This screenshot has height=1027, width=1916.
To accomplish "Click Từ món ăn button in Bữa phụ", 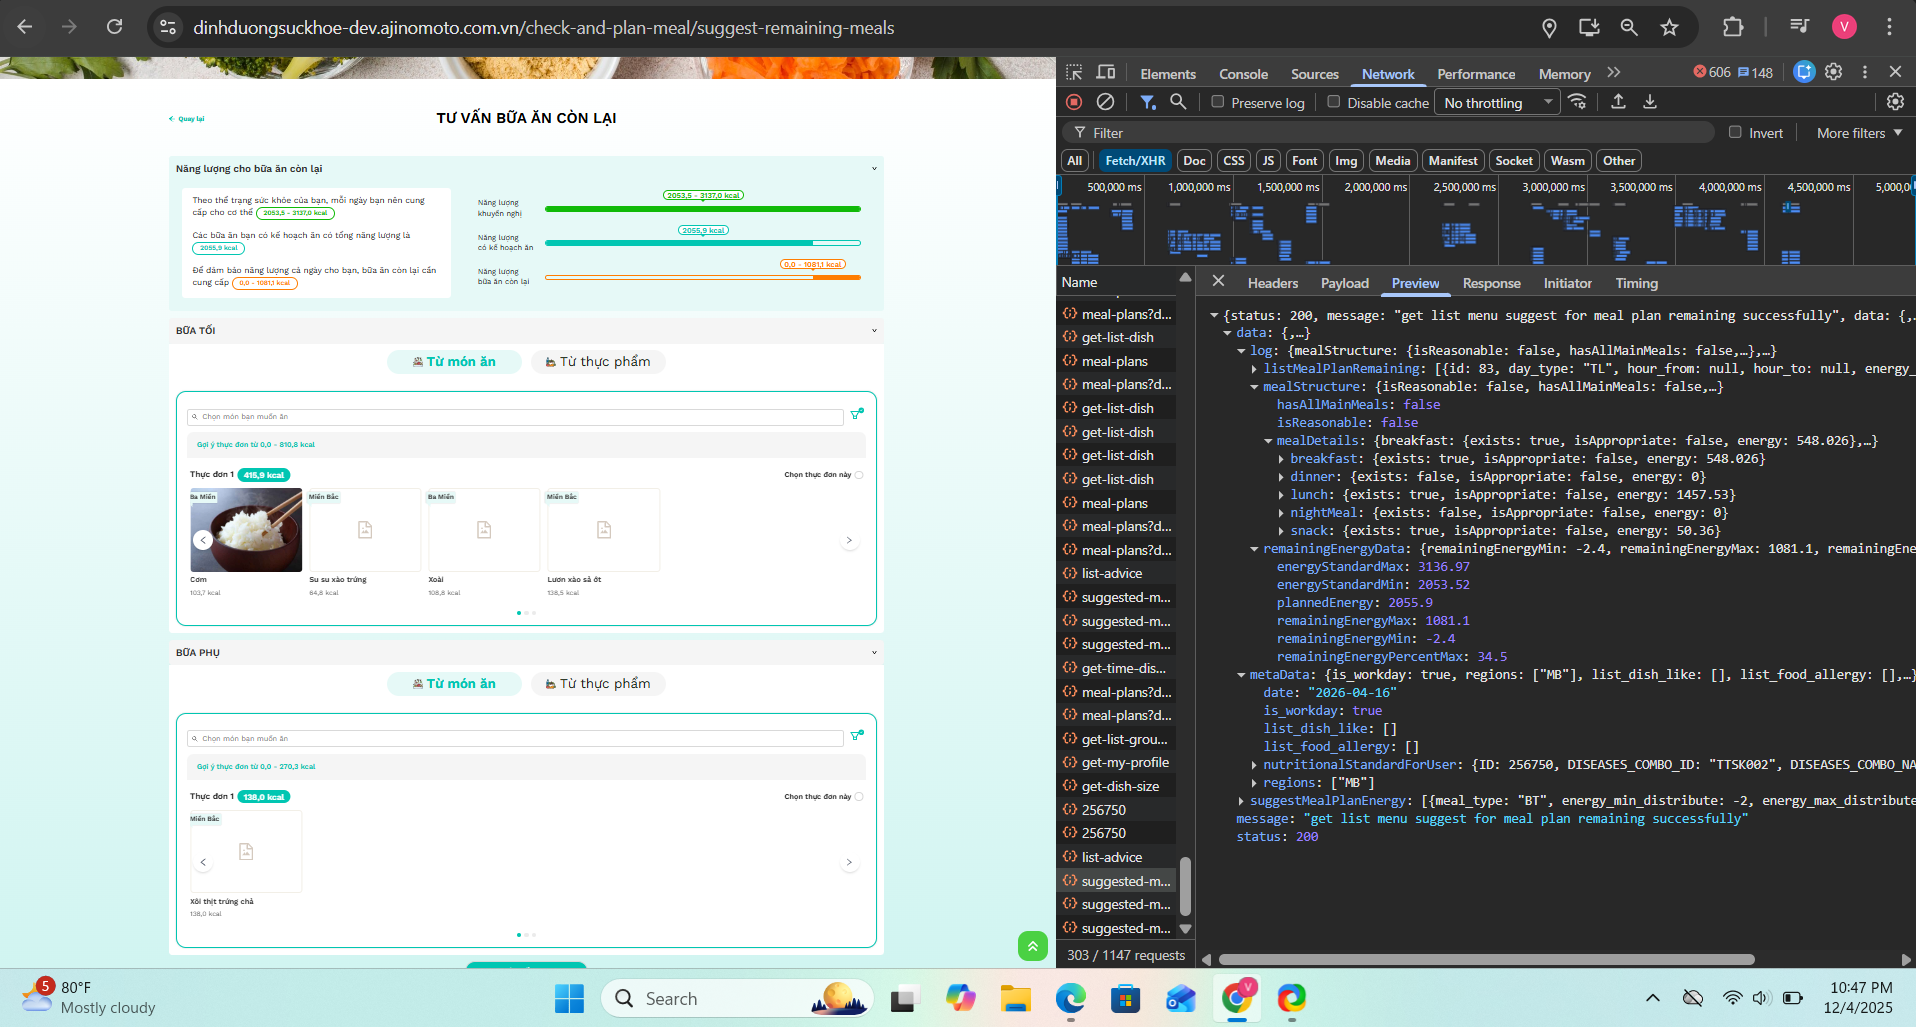I will 454,684.
